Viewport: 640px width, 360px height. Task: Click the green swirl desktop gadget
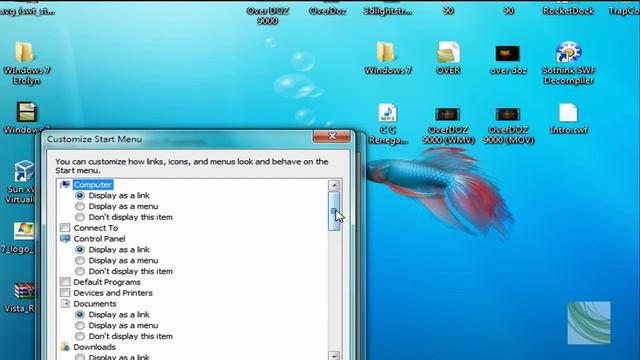(x=589, y=323)
